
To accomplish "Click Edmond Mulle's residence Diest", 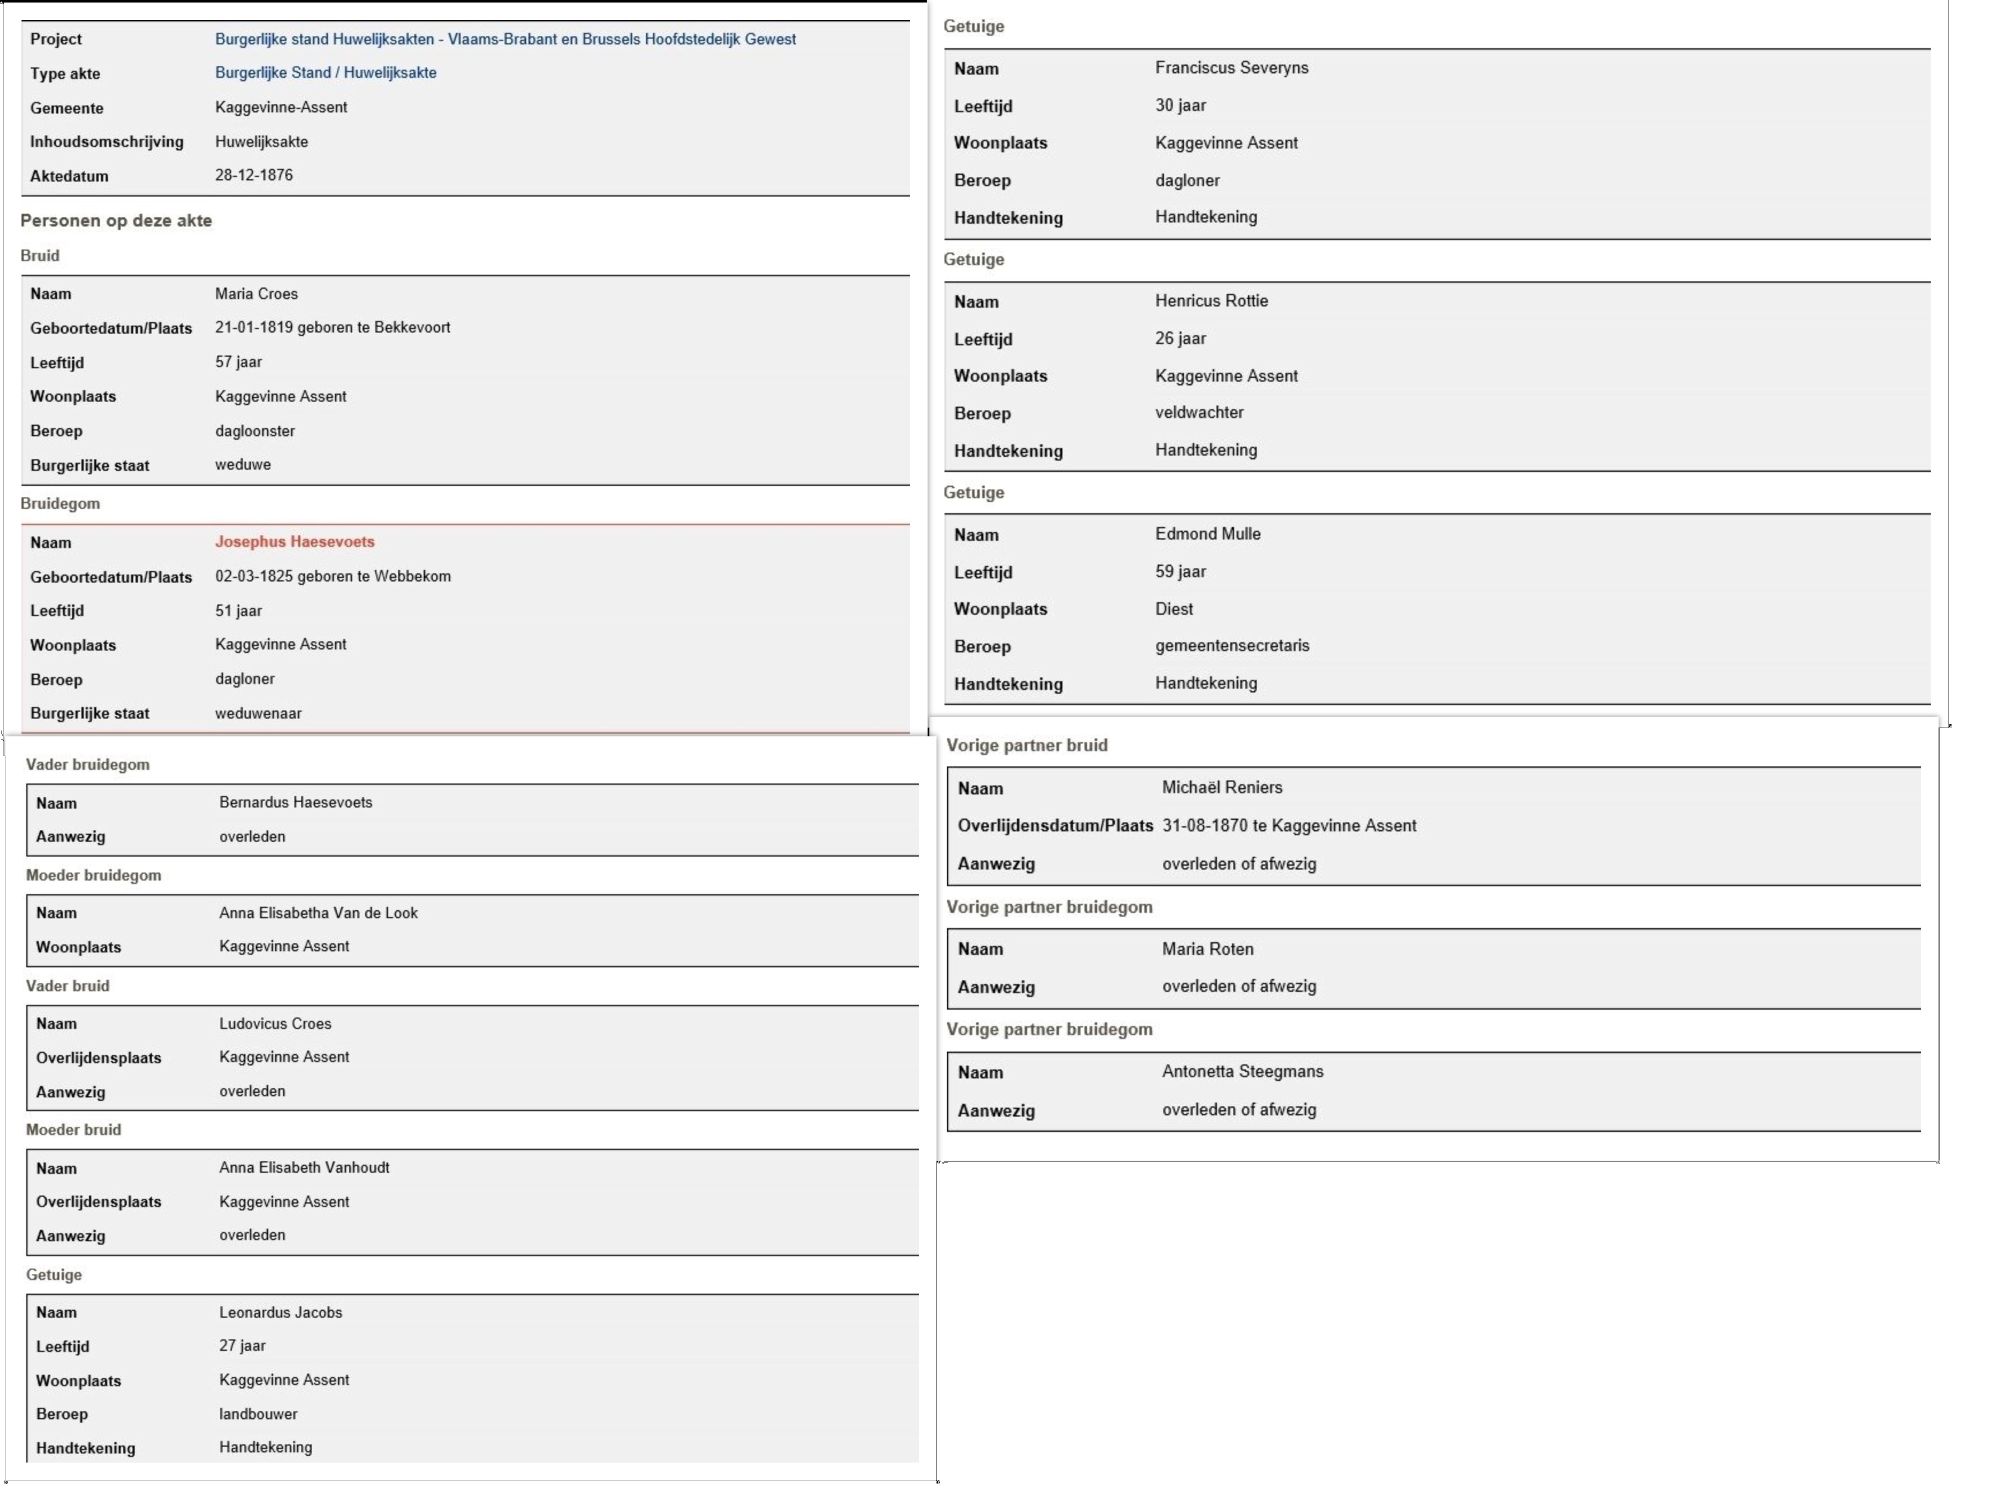I will 1174,609.
